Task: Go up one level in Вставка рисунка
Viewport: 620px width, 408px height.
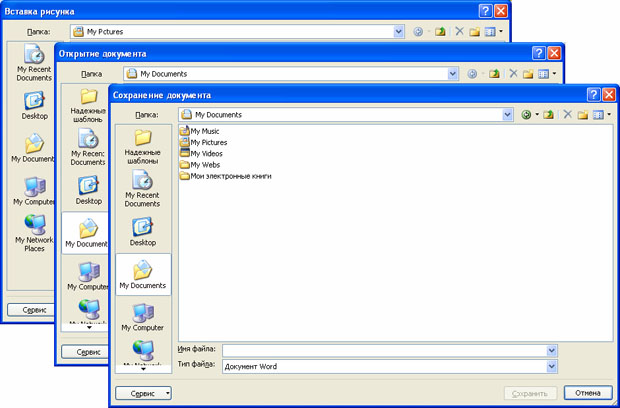Action: (440, 32)
